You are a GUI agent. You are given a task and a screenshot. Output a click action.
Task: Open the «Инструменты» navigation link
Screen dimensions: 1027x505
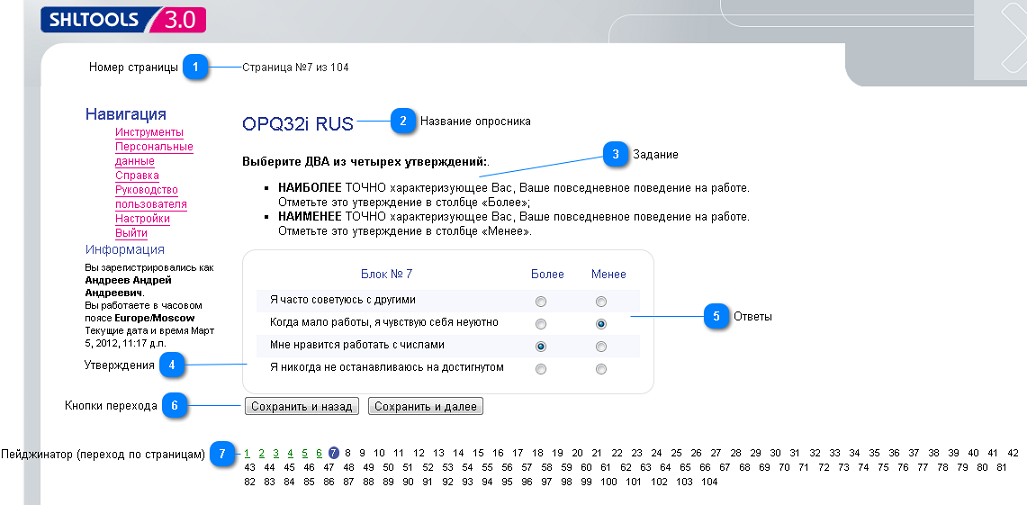click(149, 132)
